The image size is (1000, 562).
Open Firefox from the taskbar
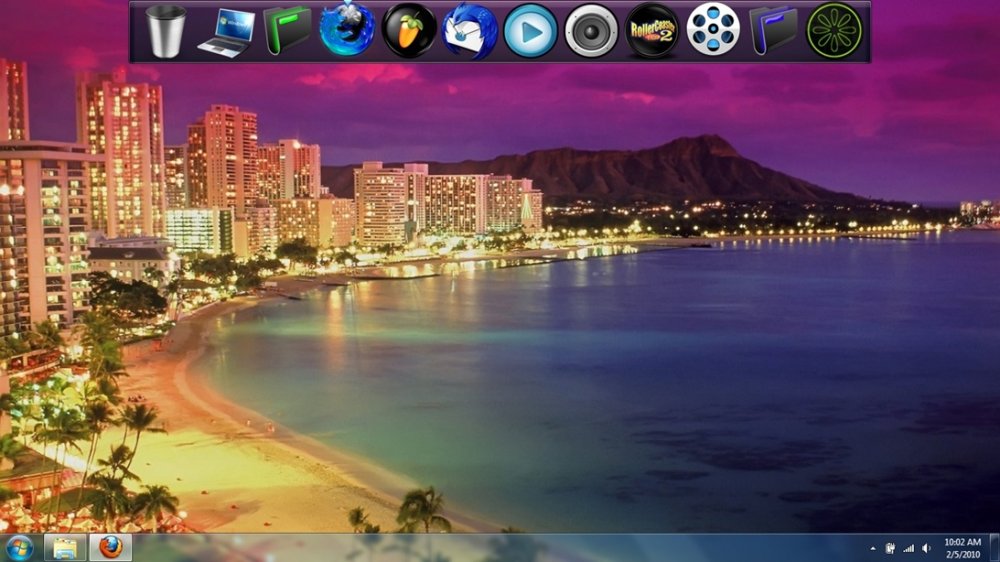point(110,548)
